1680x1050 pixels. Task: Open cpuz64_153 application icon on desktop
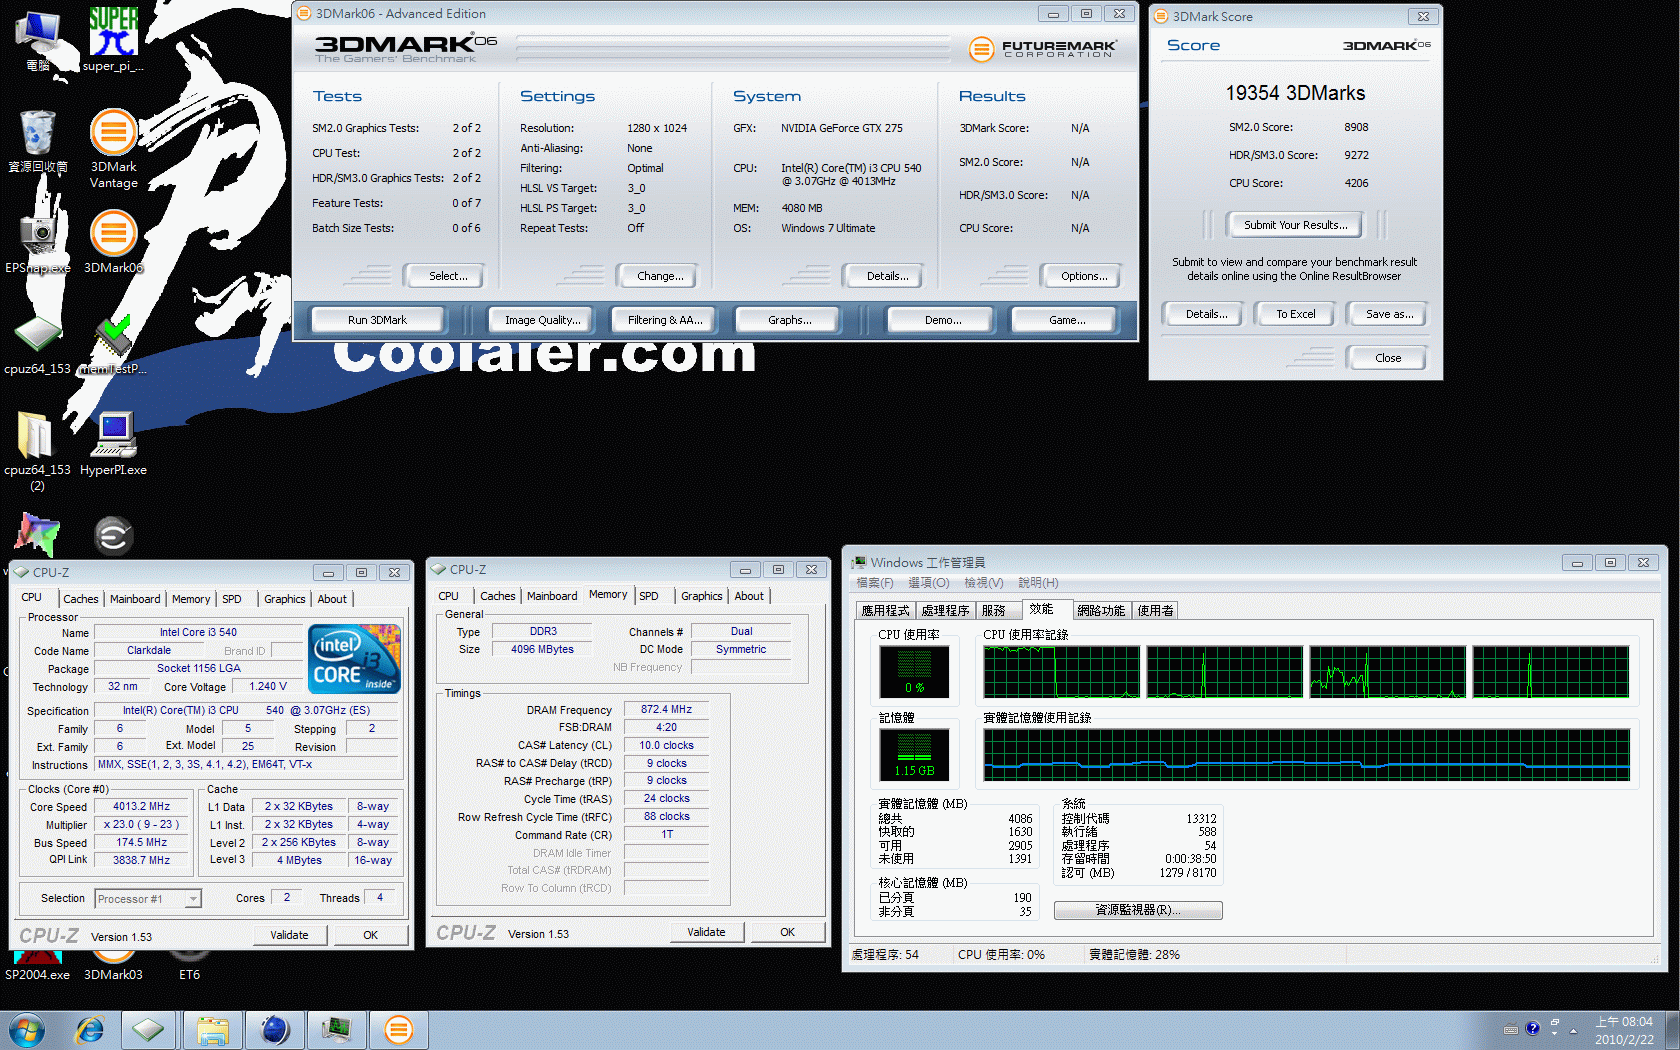point(38,345)
